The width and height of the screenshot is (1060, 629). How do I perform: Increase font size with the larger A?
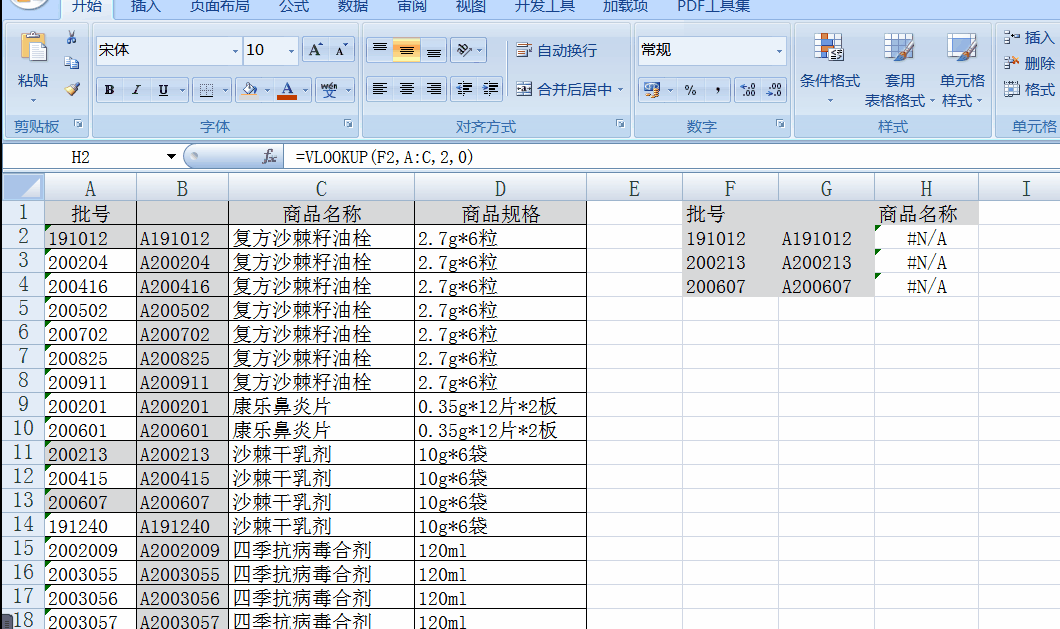[x=315, y=50]
